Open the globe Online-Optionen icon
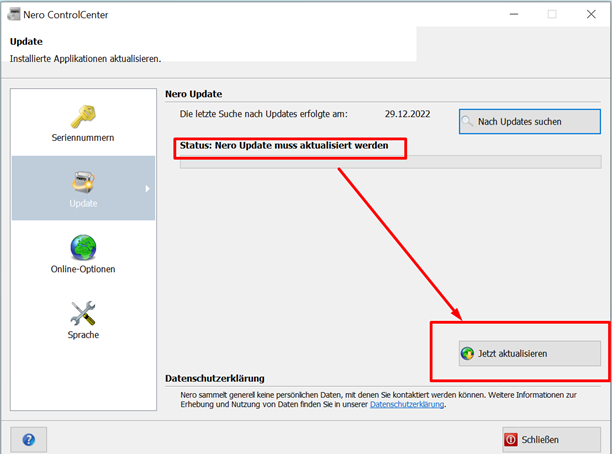This screenshot has height=454, width=612. pos(83,247)
